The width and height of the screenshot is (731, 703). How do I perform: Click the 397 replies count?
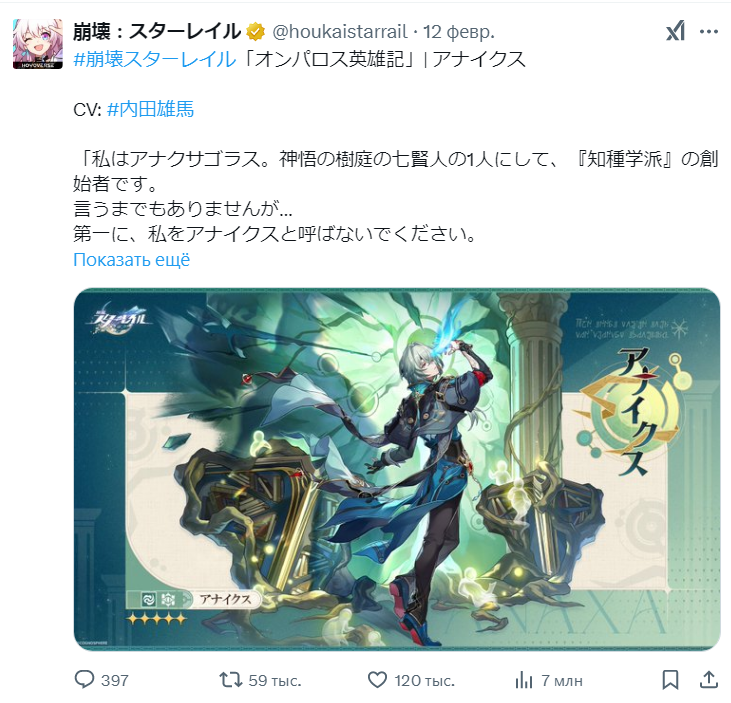point(115,680)
